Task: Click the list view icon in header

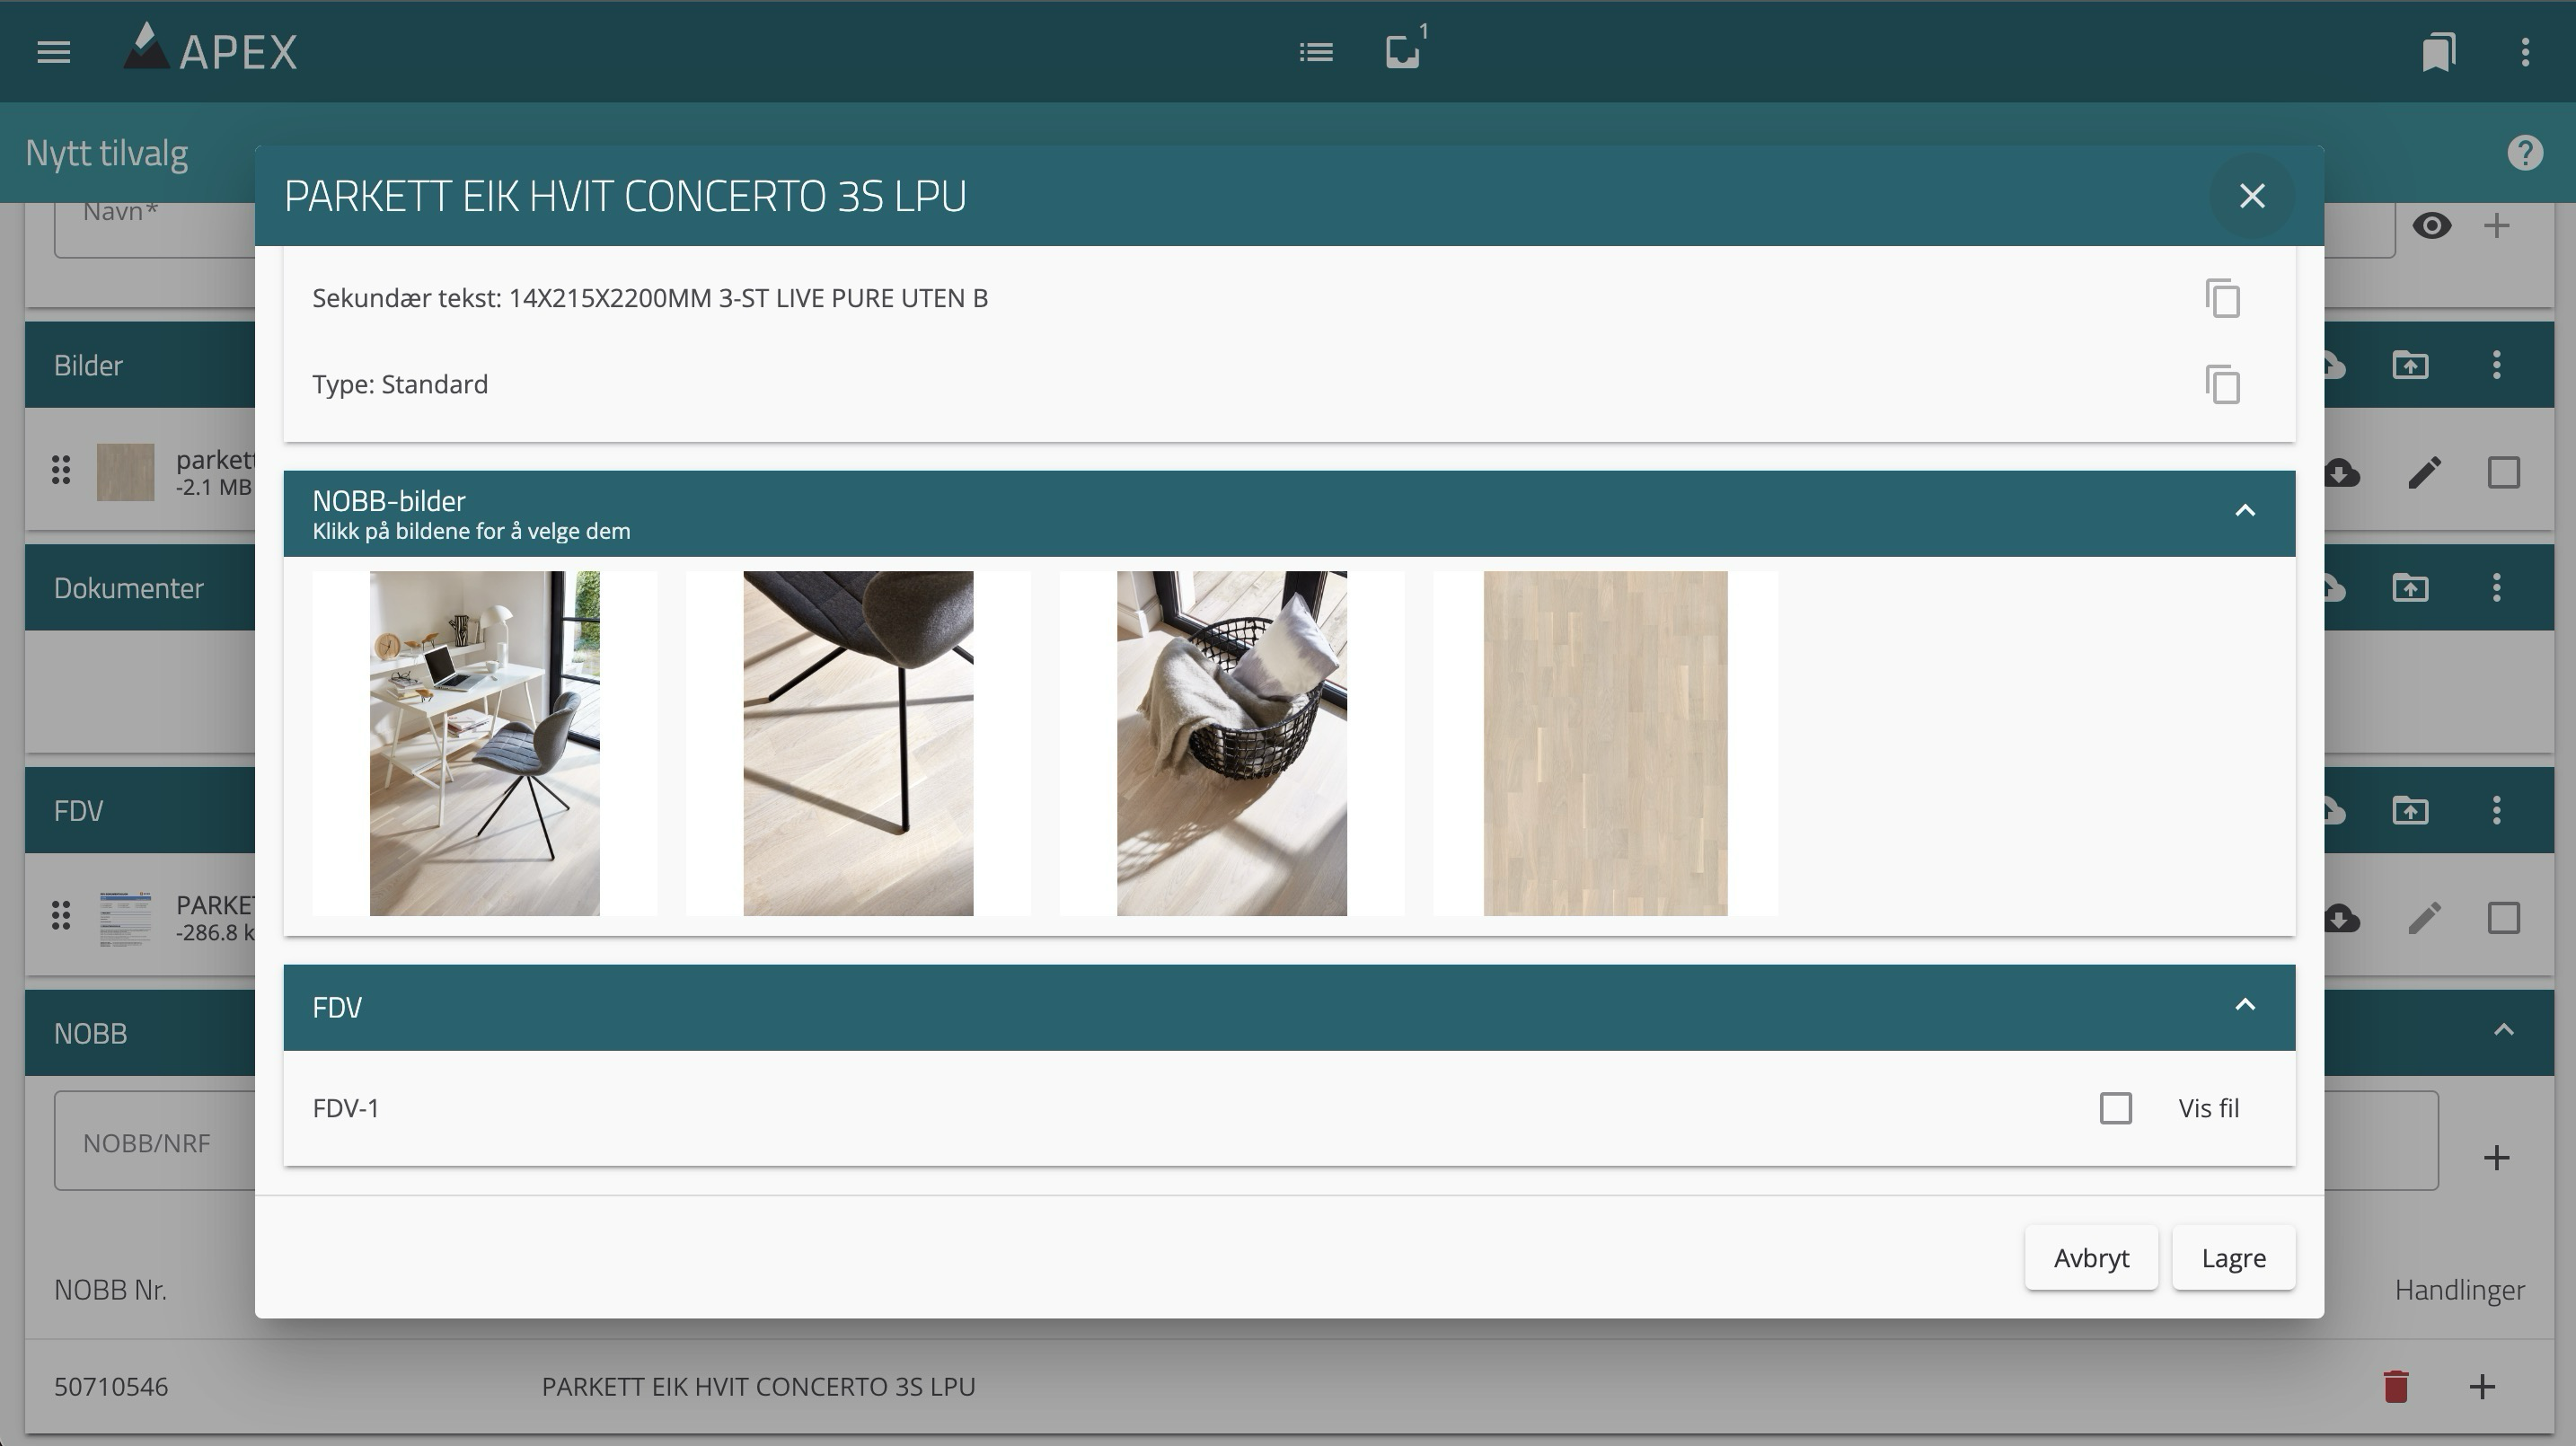Action: pyautogui.click(x=1316, y=52)
